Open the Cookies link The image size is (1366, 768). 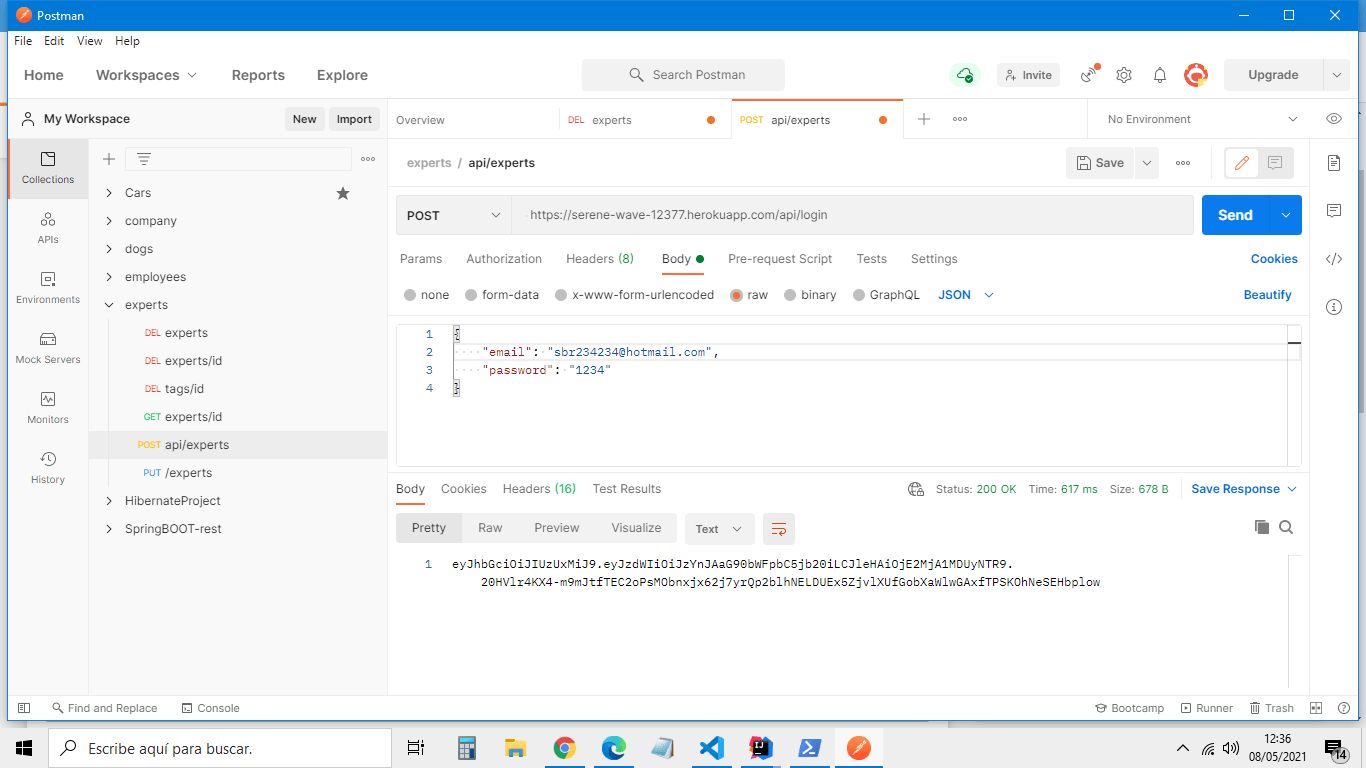[1274, 259]
